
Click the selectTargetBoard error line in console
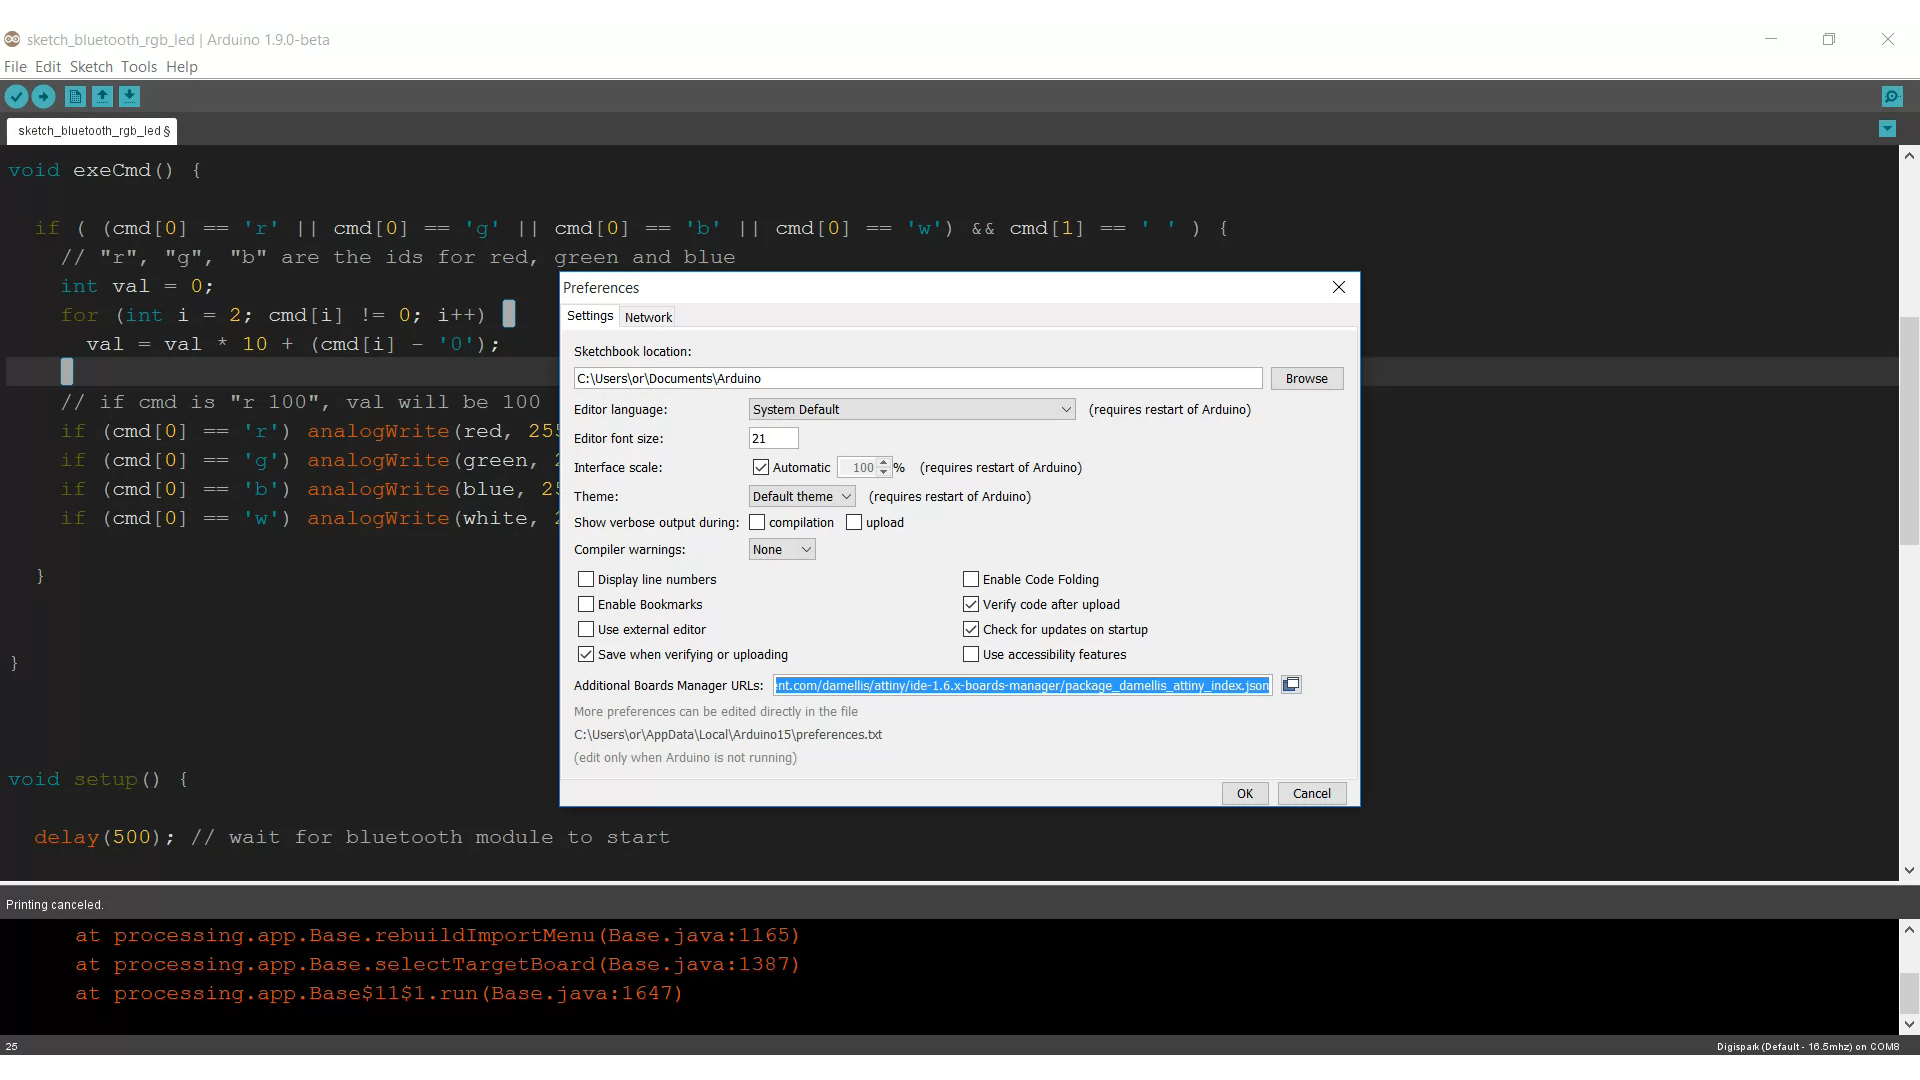pos(437,964)
